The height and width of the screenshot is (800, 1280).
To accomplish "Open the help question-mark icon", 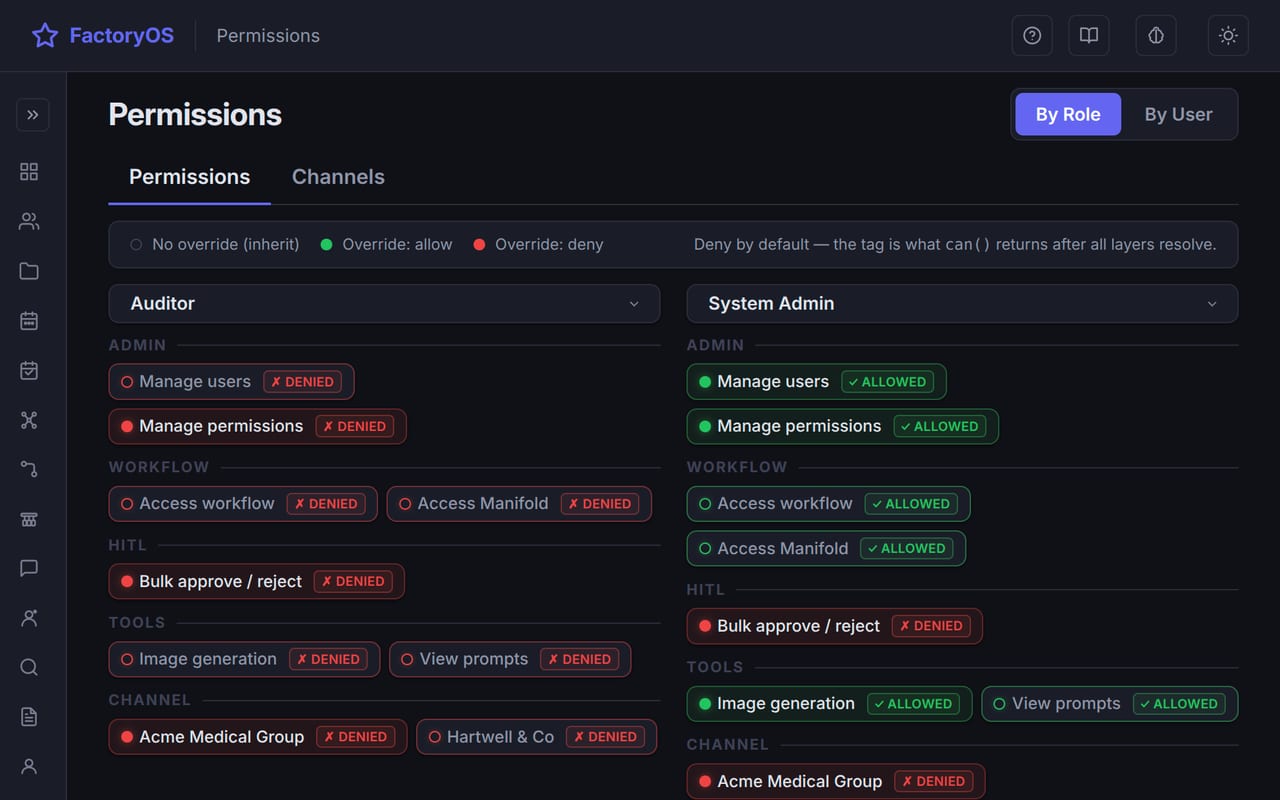I will (1032, 36).
